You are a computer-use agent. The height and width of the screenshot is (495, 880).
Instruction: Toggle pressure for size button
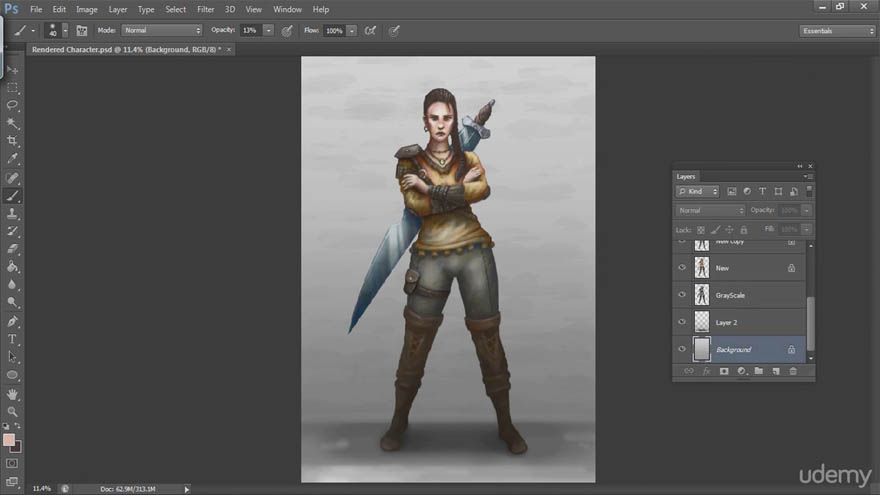tap(394, 31)
